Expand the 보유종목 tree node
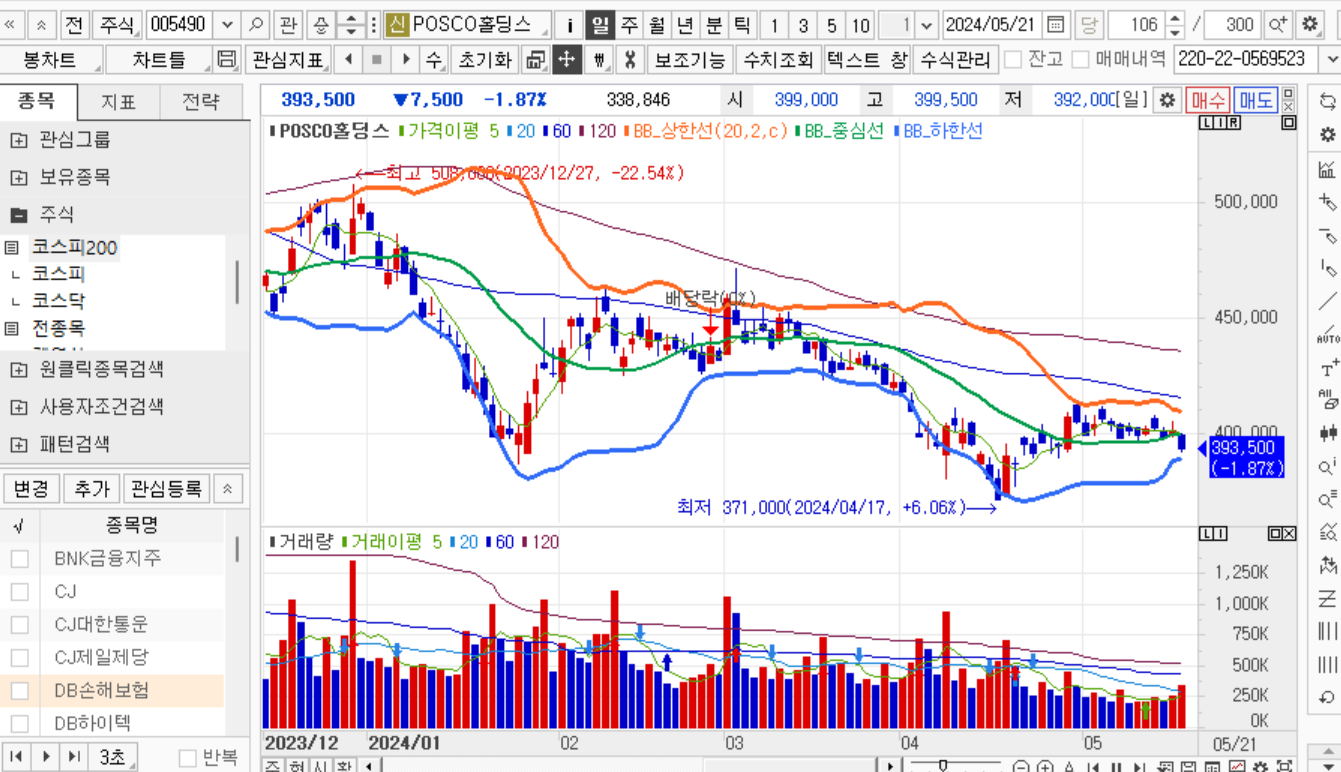Image resolution: width=1341 pixels, height=772 pixels. (x=18, y=178)
